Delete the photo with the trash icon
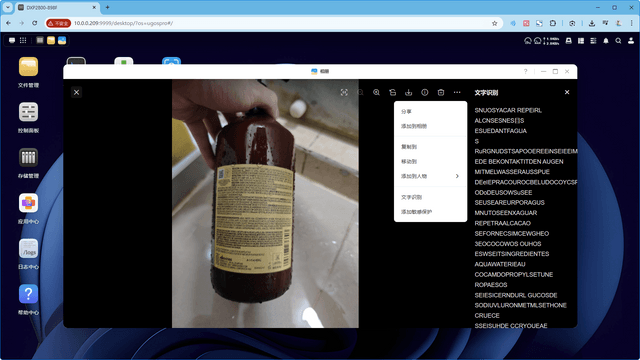Image resolution: width=640 pixels, height=360 pixels. coord(441,93)
